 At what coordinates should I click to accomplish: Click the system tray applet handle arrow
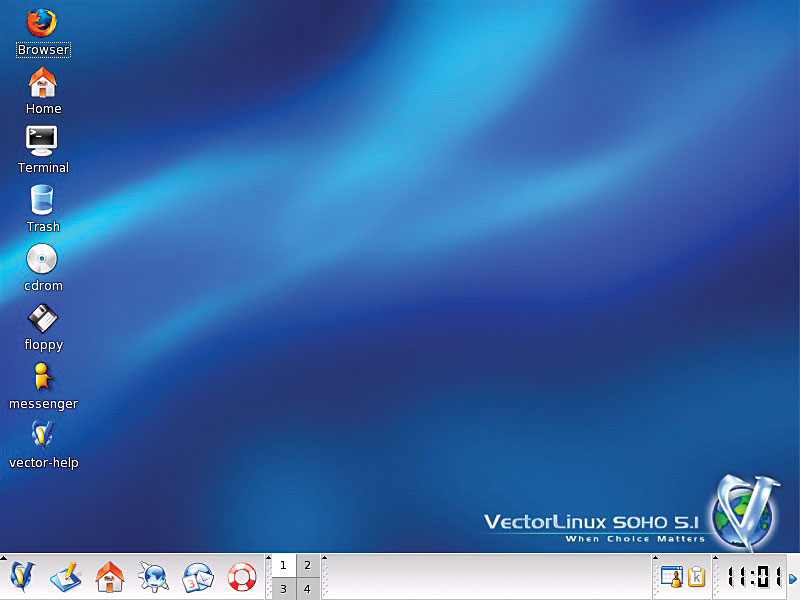[656, 558]
